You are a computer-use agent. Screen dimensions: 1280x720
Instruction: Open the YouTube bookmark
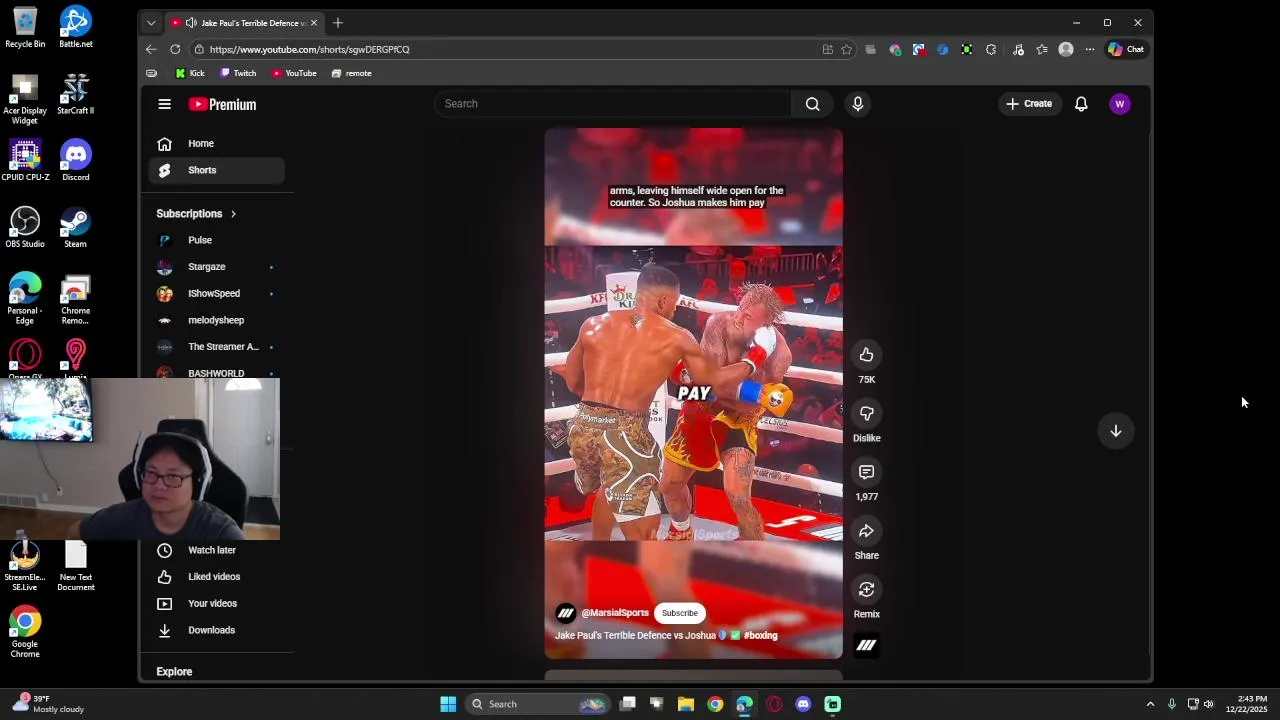pyautogui.click(x=294, y=73)
